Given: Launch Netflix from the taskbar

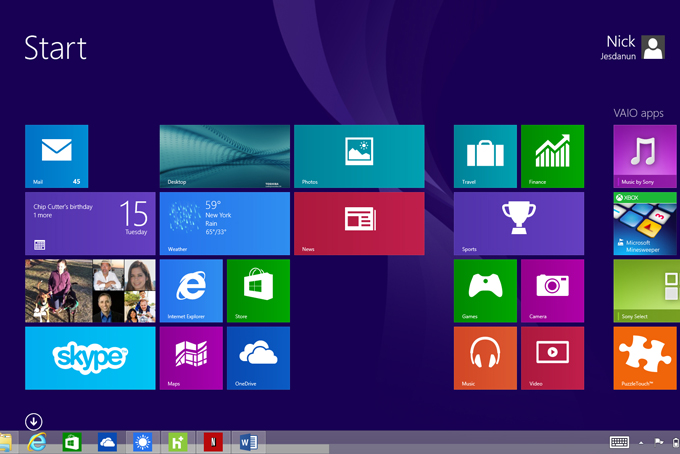Looking at the screenshot, I should [x=213, y=442].
